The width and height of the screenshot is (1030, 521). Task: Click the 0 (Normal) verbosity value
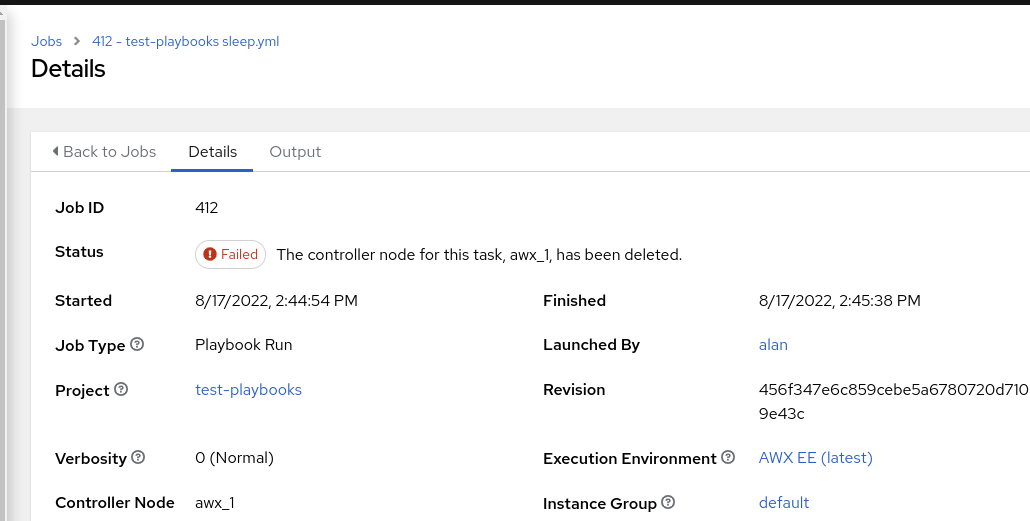[235, 458]
